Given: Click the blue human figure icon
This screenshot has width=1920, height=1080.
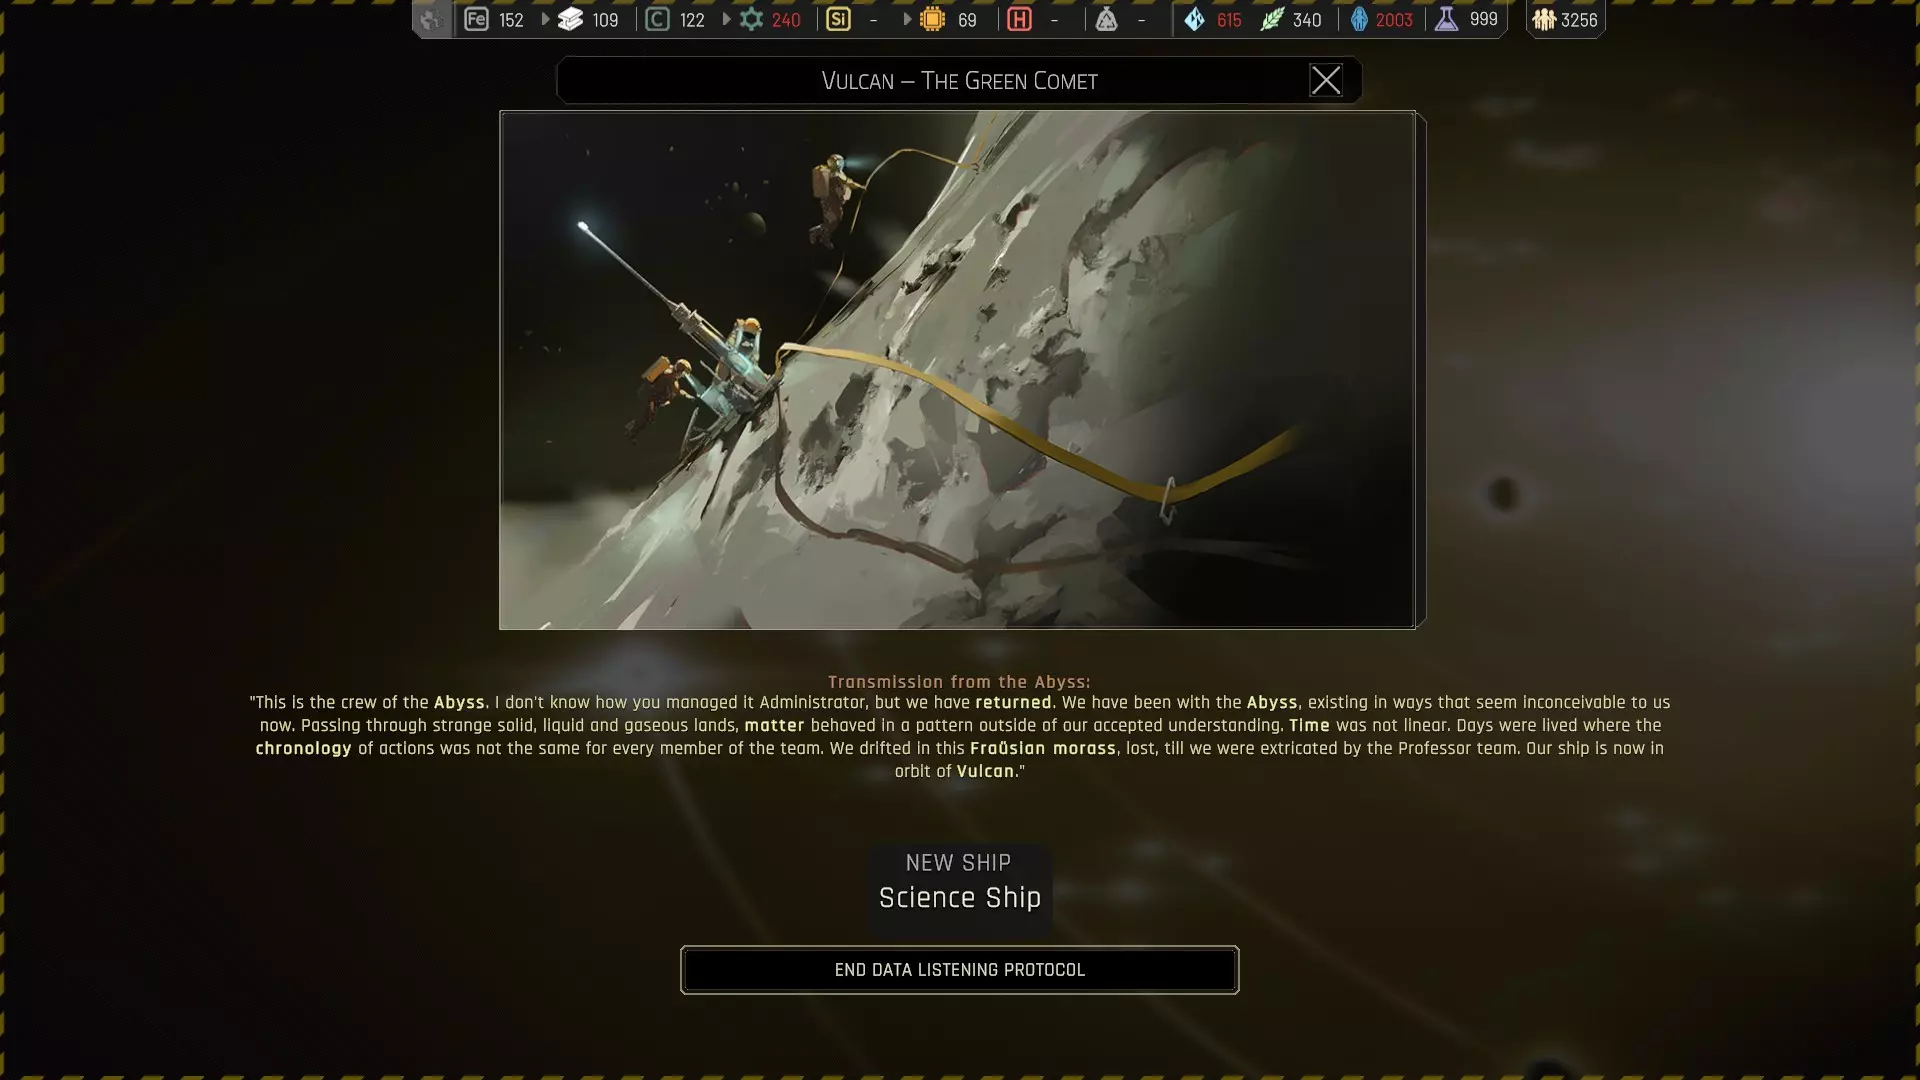Looking at the screenshot, I should point(1359,19).
